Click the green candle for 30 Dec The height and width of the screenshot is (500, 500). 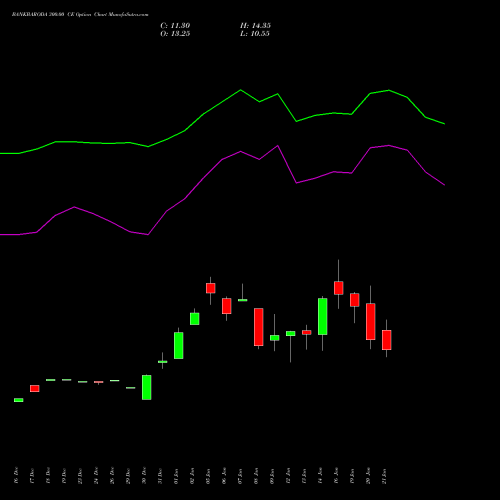pyautogui.click(x=147, y=387)
